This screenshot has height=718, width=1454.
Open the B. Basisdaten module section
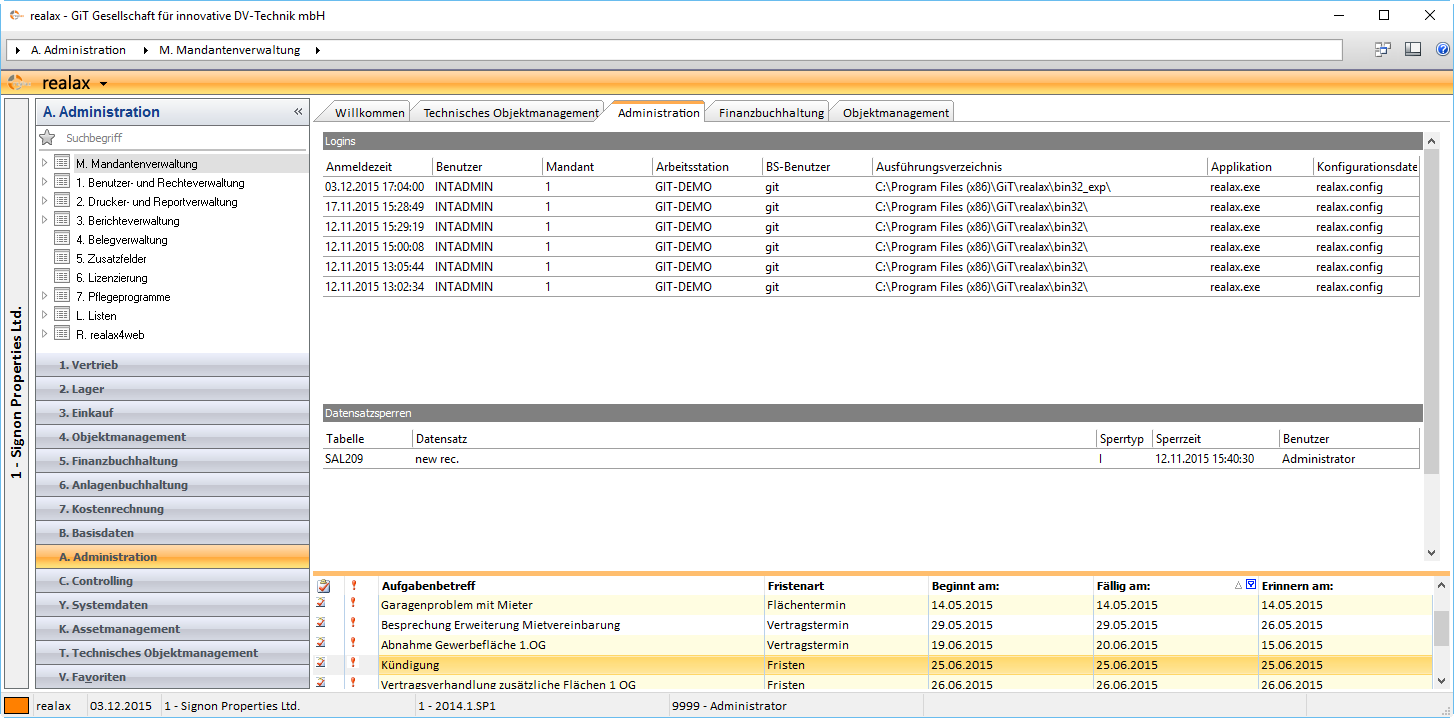tap(172, 533)
